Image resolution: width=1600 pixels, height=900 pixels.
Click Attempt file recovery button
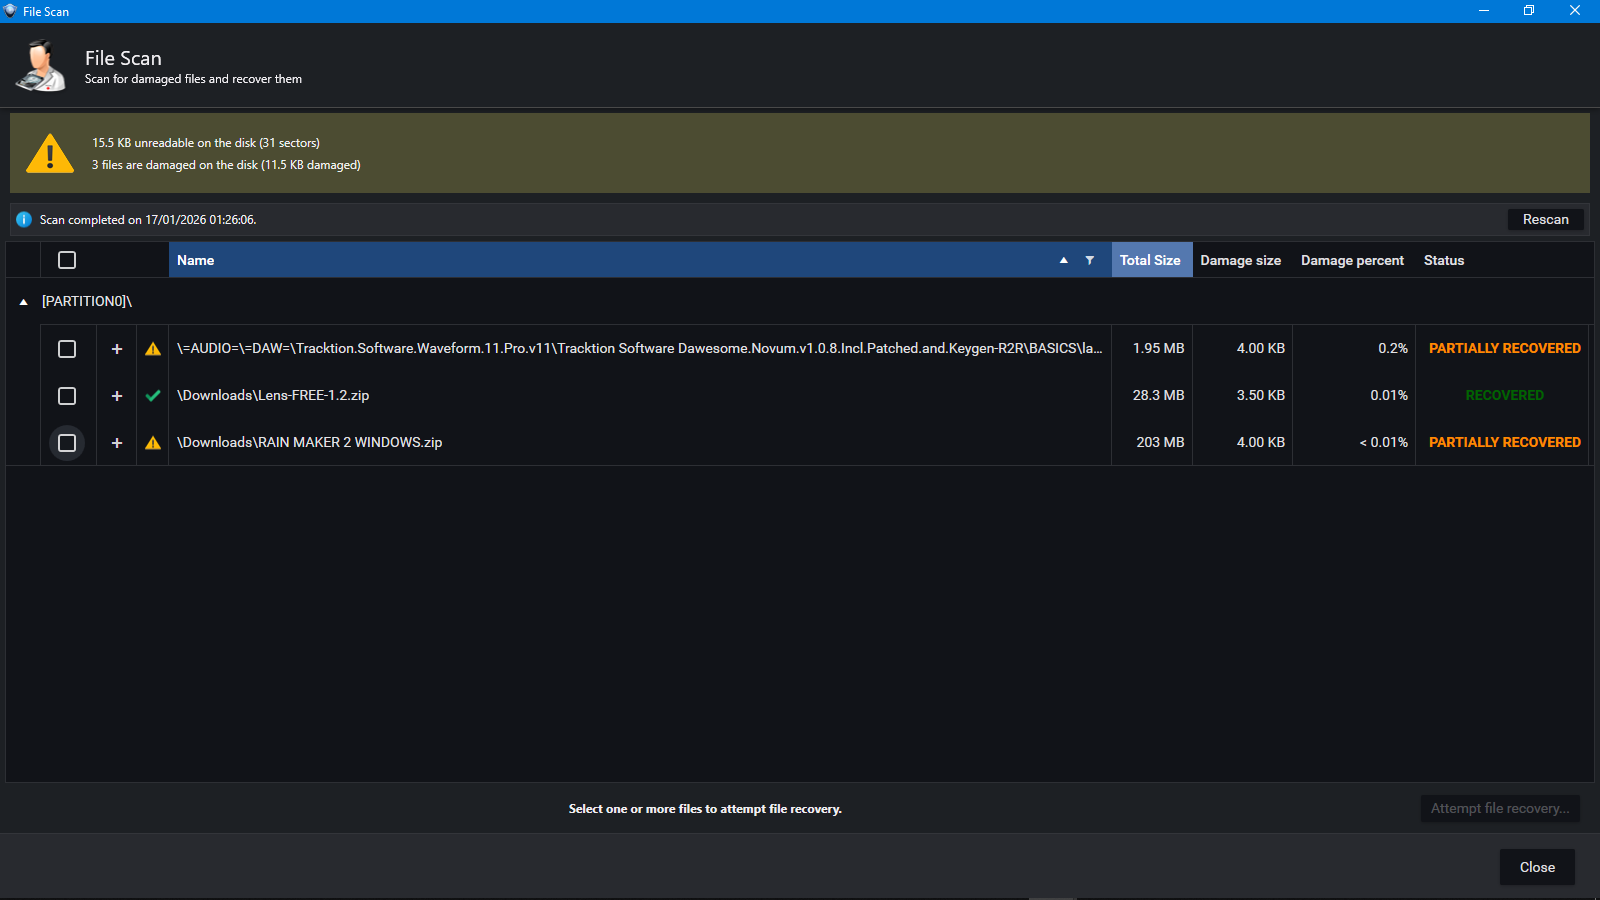pyautogui.click(x=1500, y=808)
